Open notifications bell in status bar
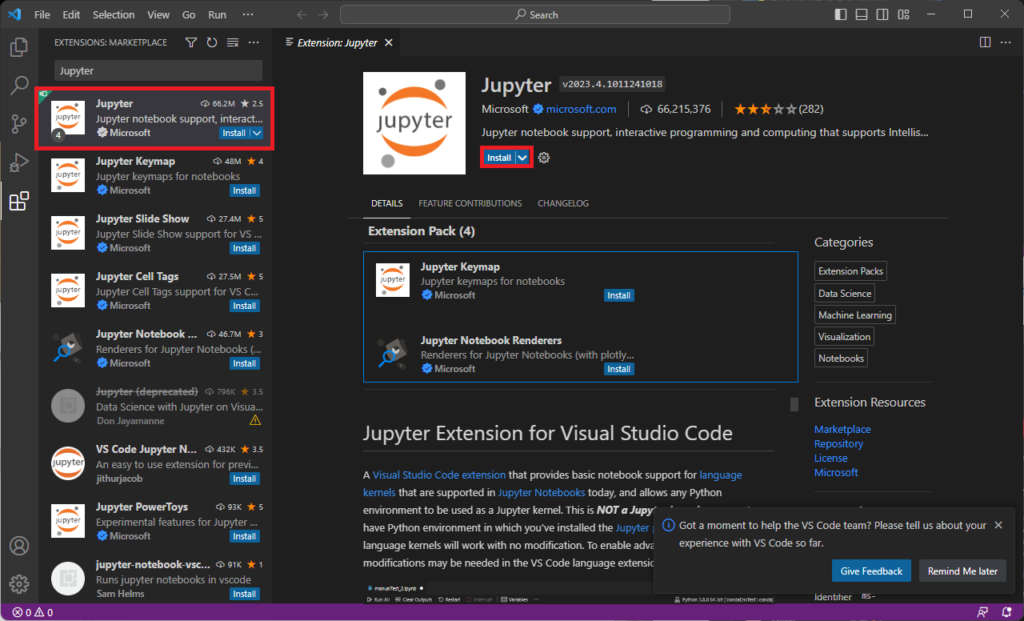Viewport: 1024px width, 621px height. click(x=1006, y=613)
